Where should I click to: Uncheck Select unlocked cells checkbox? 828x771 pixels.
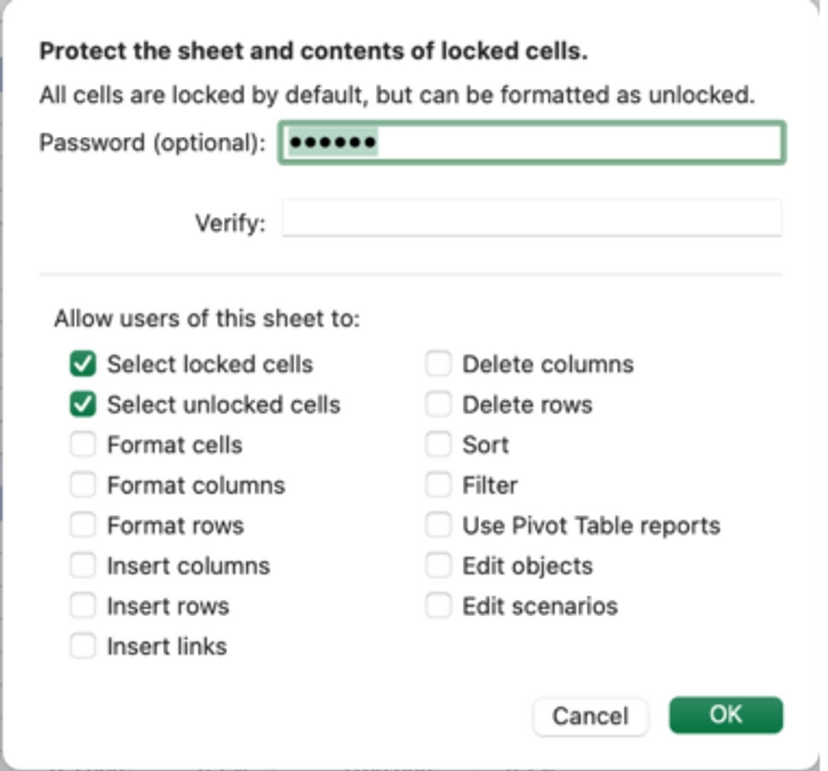tap(83, 405)
